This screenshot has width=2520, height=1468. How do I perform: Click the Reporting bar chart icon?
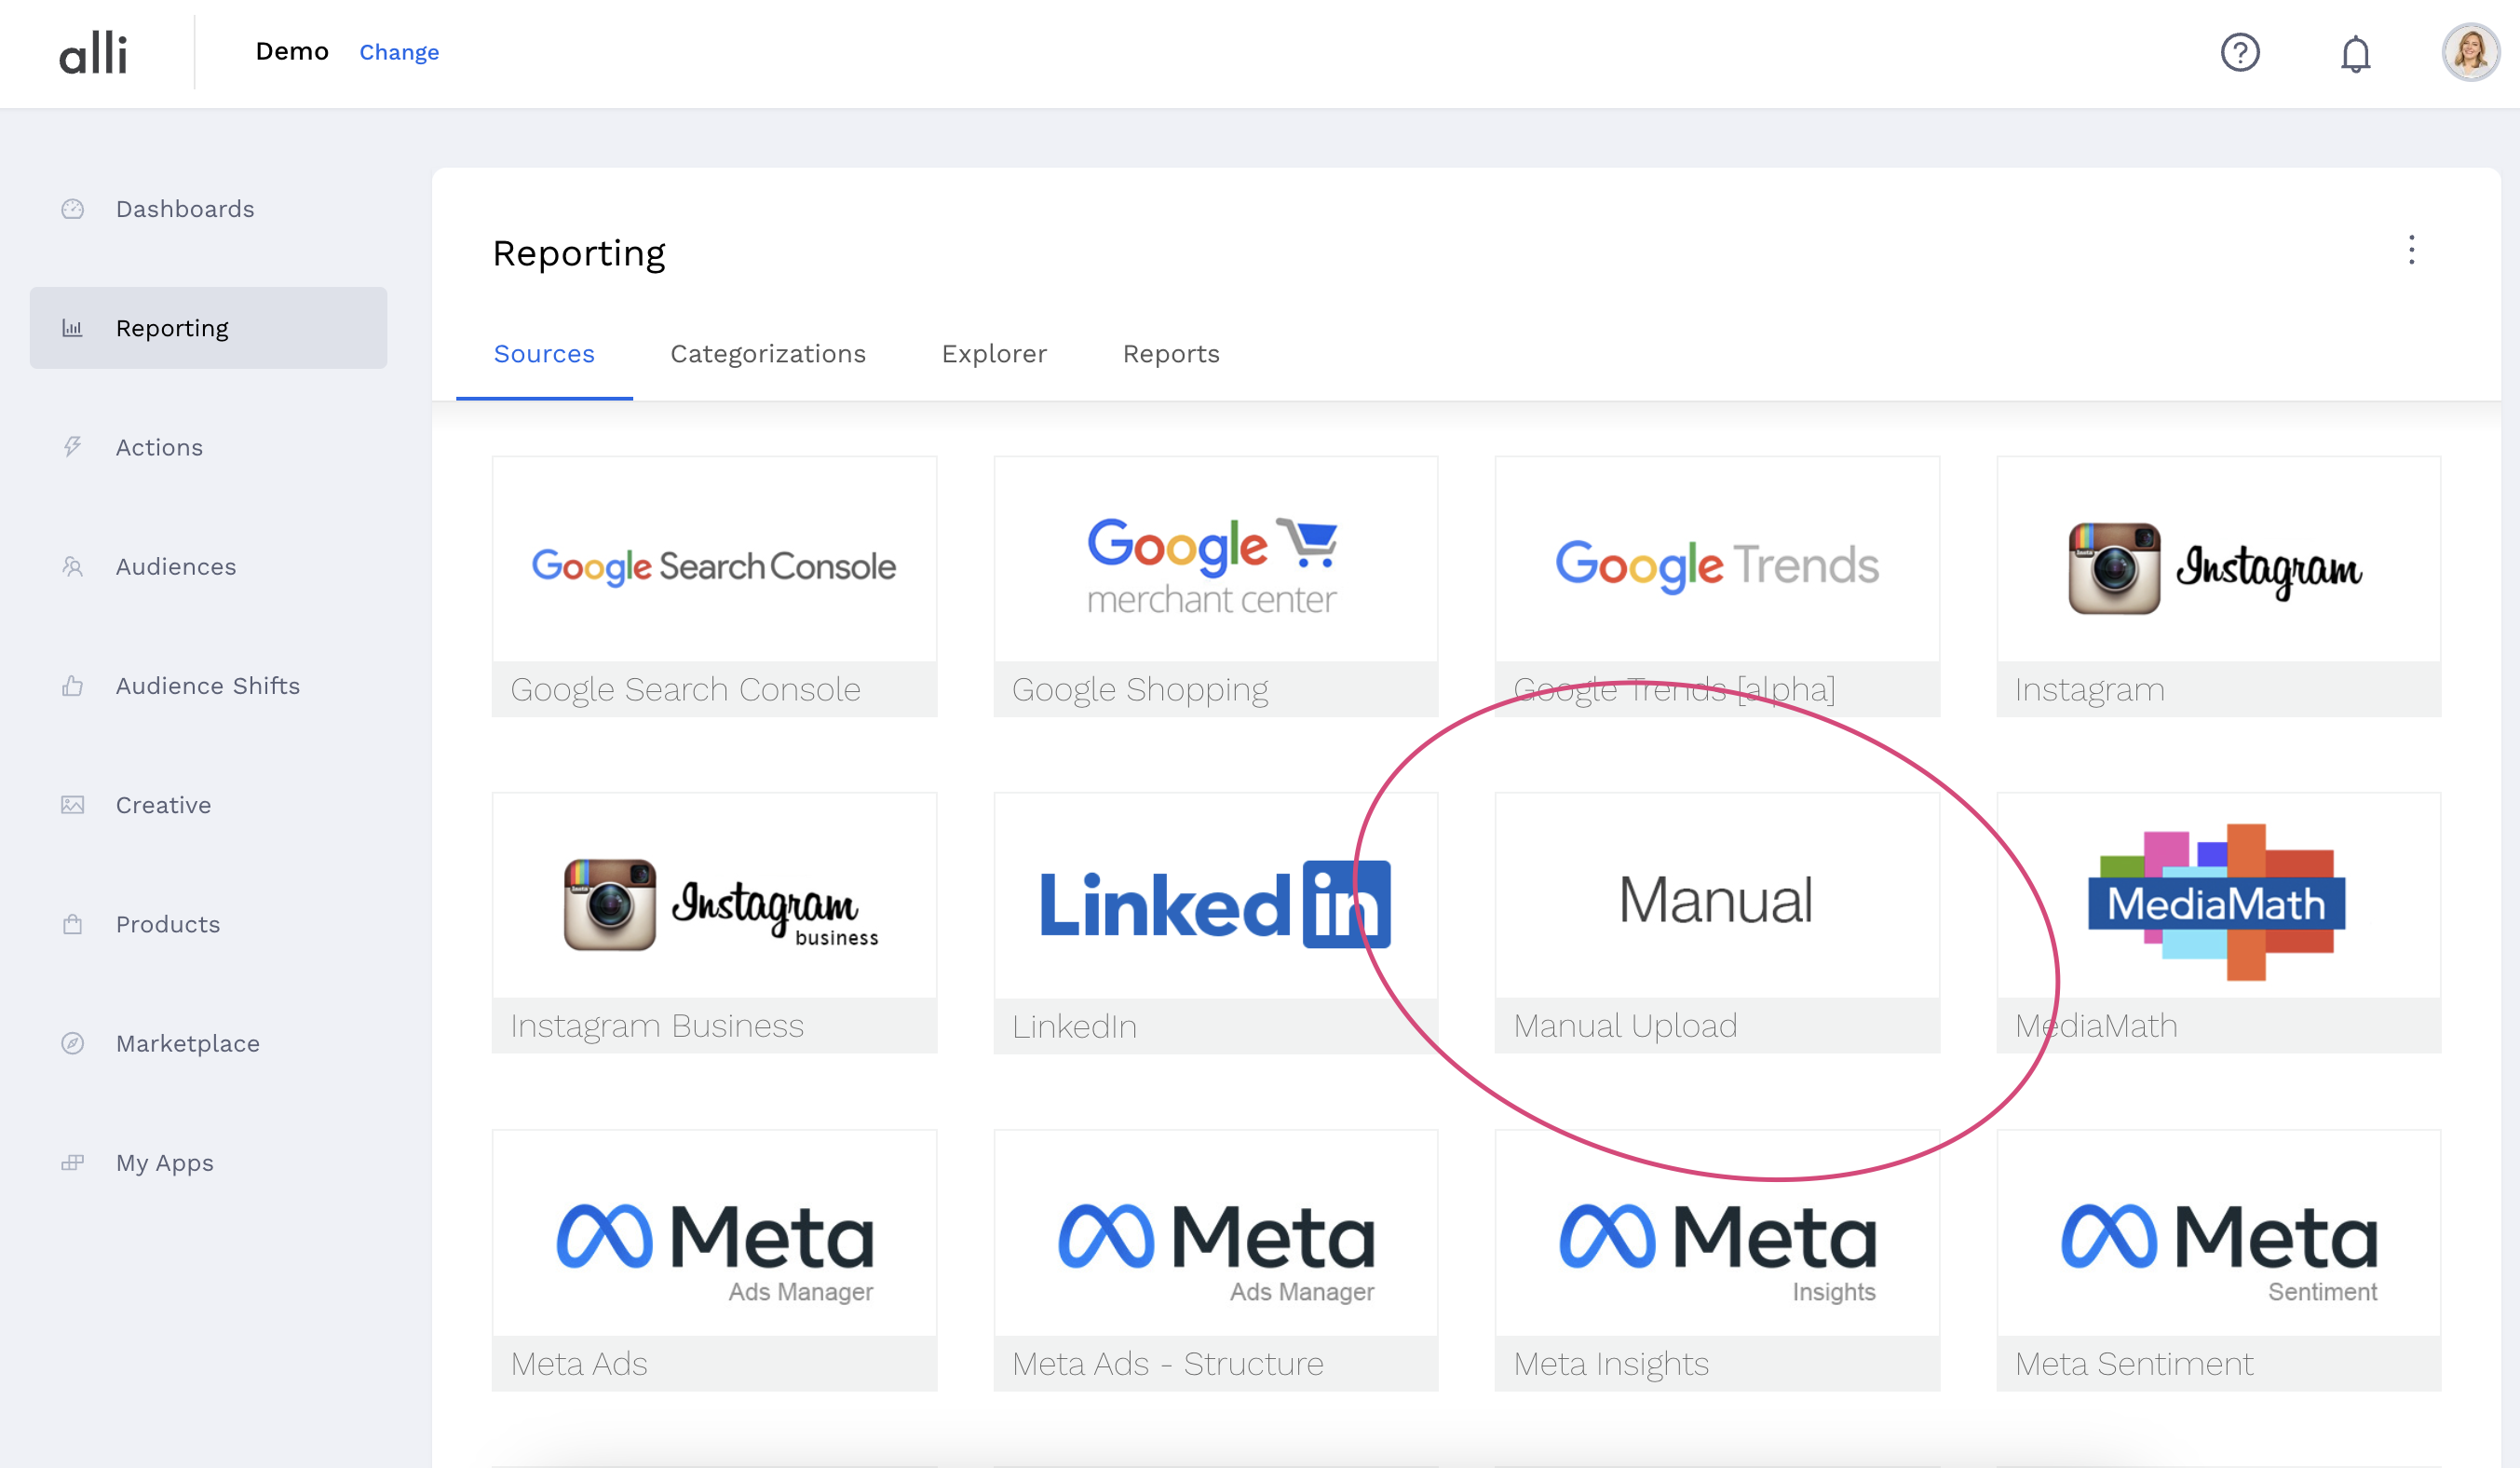click(x=73, y=328)
